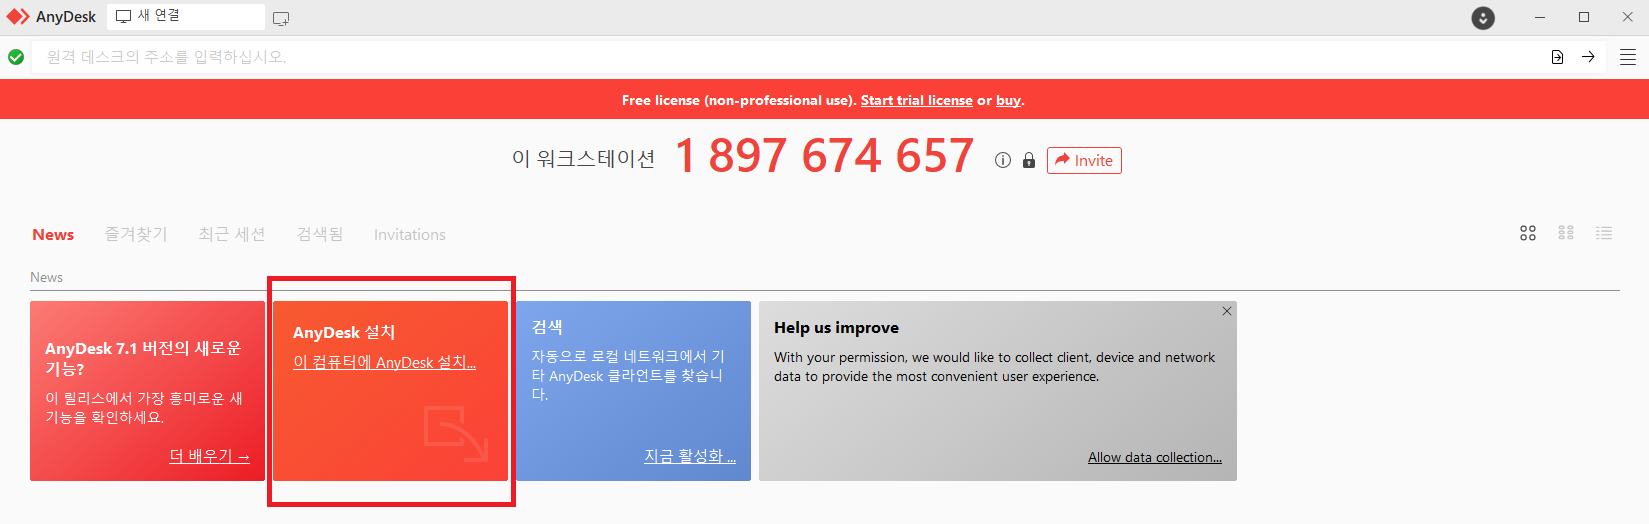The height and width of the screenshot is (524, 1649).
Task: Show workstation info icon beside the ID
Action: [1003, 160]
